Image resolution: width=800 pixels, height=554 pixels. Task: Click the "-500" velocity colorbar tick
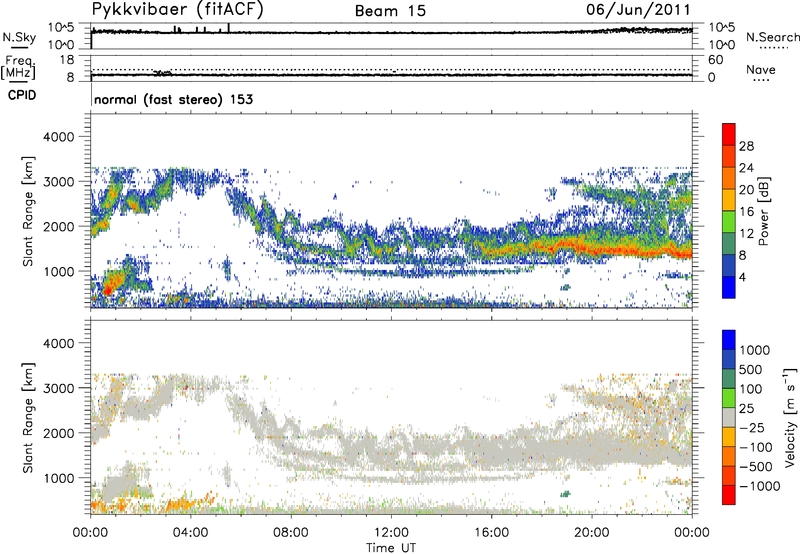coord(757,466)
